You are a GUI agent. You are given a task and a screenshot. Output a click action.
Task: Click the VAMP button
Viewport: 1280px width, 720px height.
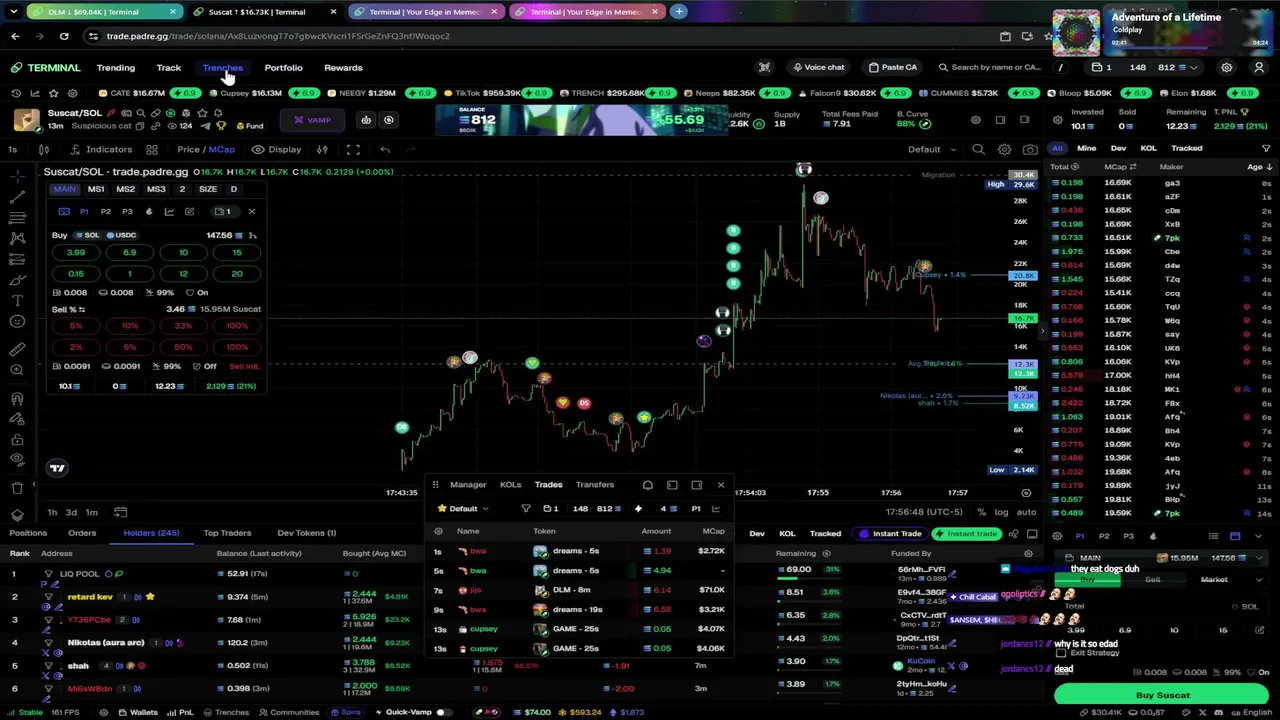click(x=312, y=120)
